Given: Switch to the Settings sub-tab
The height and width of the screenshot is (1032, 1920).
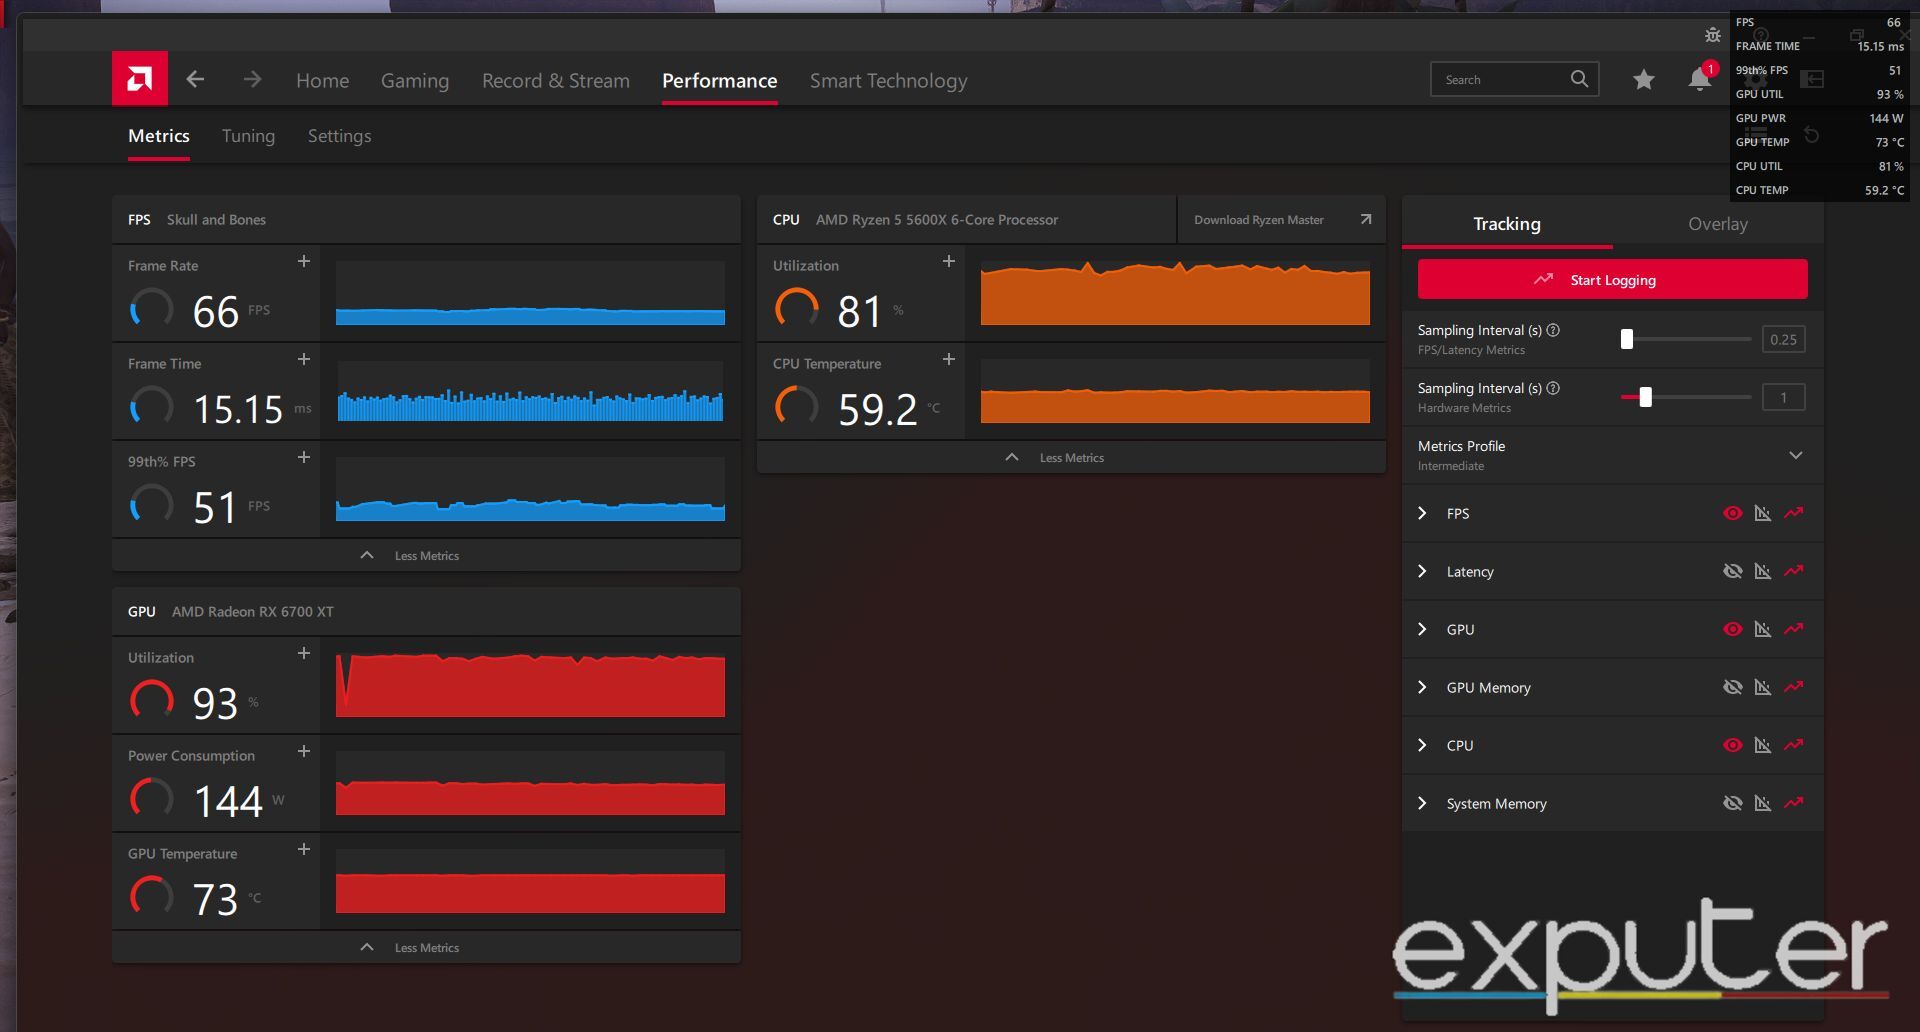Looking at the screenshot, I should click(339, 136).
